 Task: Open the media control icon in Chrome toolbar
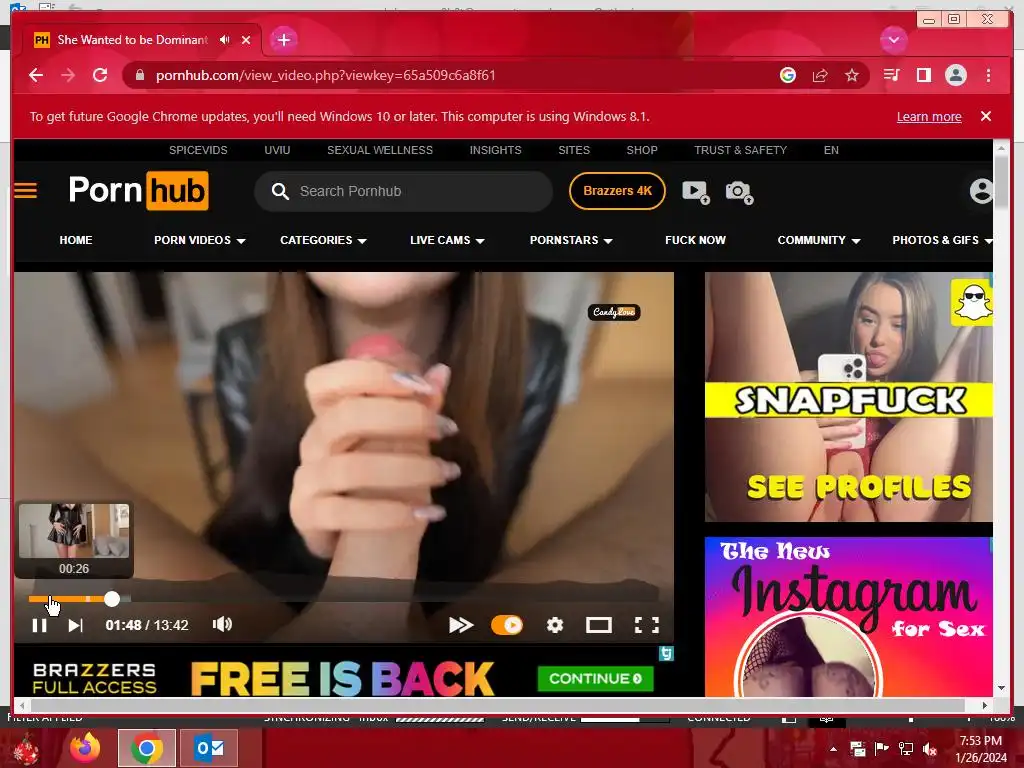891,75
